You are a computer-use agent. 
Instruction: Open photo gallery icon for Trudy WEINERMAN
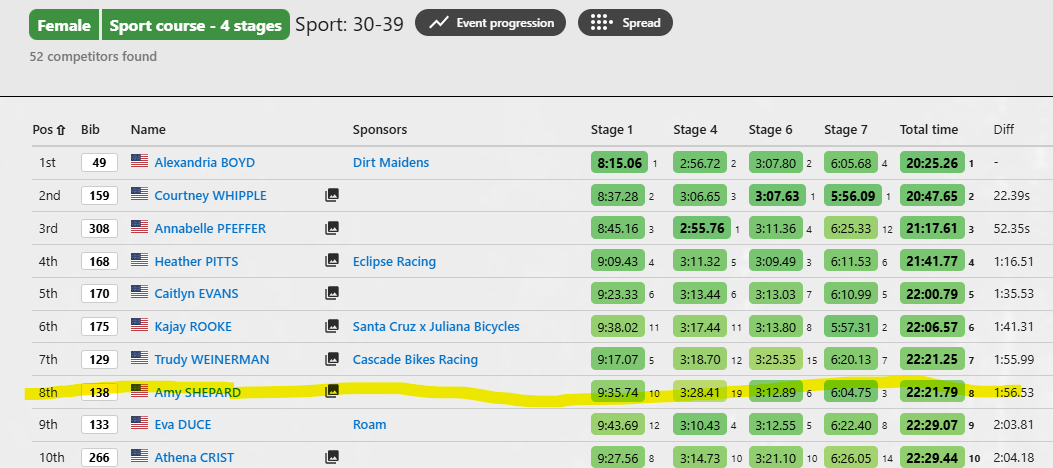pos(331,359)
